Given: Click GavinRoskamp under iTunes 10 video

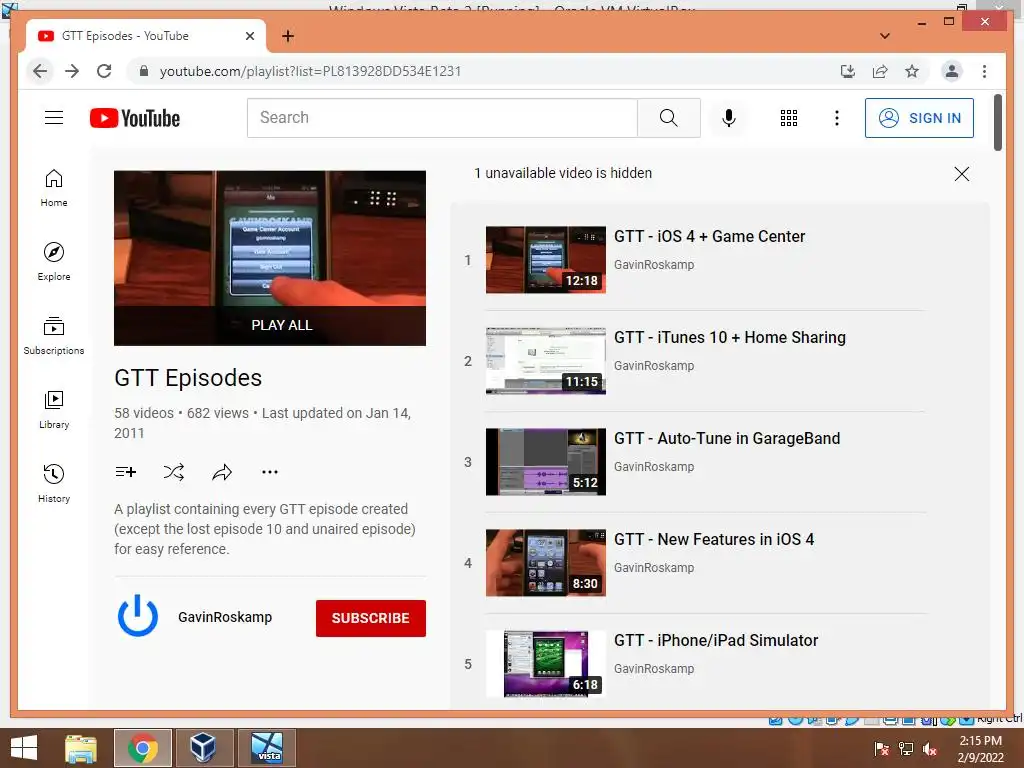Looking at the screenshot, I should [x=654, y=366].
